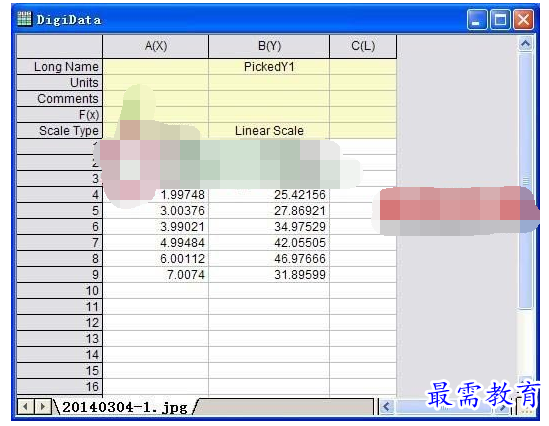Maximize the DigiData window
This screenshot has height=426, width=549.
tap(500, 19)
